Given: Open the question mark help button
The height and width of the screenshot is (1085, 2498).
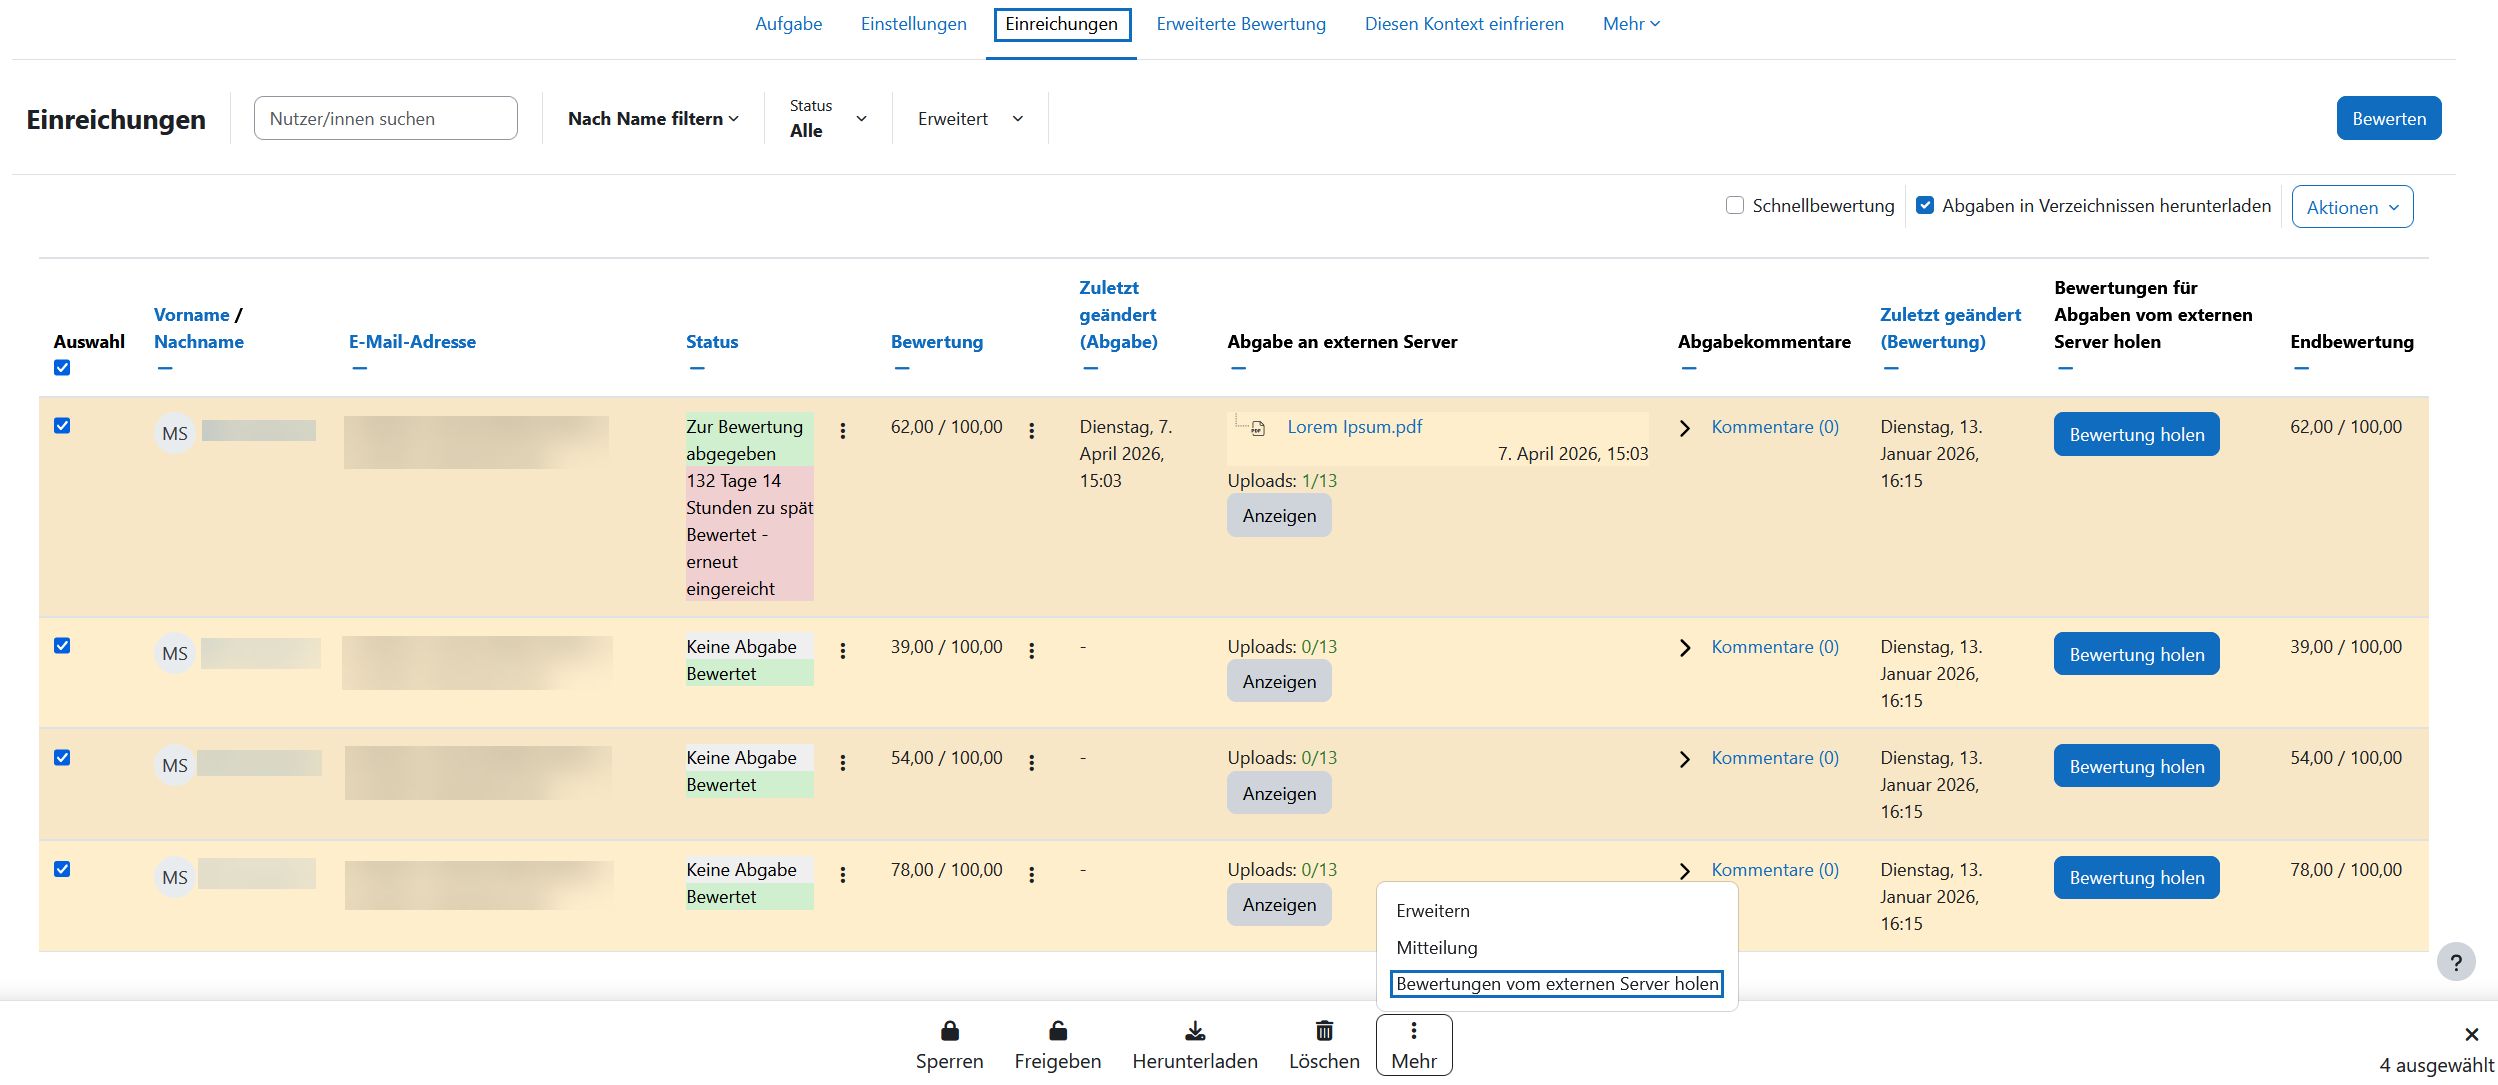Looking at the screenshot, I should (x=2455, y=962).
